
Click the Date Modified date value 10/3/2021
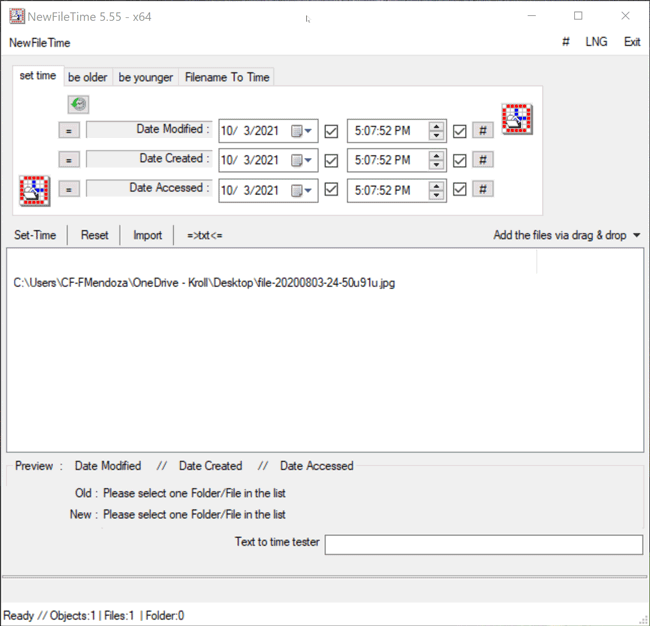[x=250, y=131]
